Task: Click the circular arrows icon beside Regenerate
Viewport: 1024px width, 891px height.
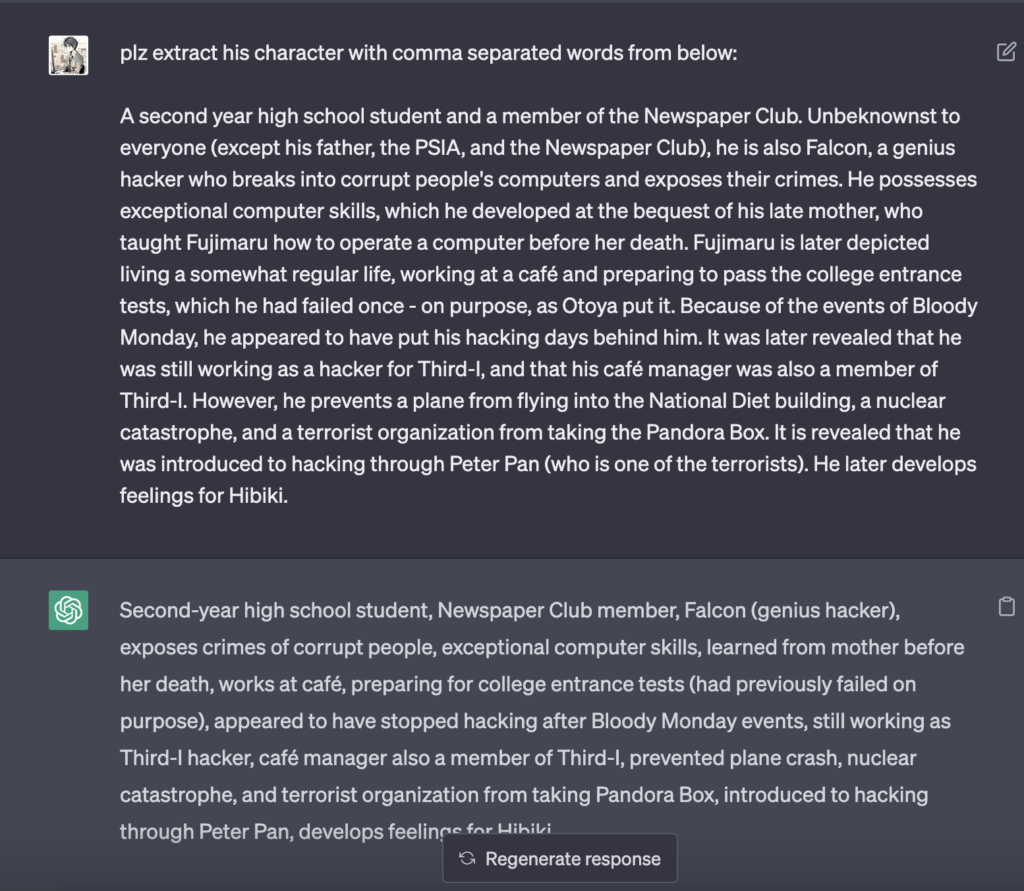Action: (x=467, y=859)
